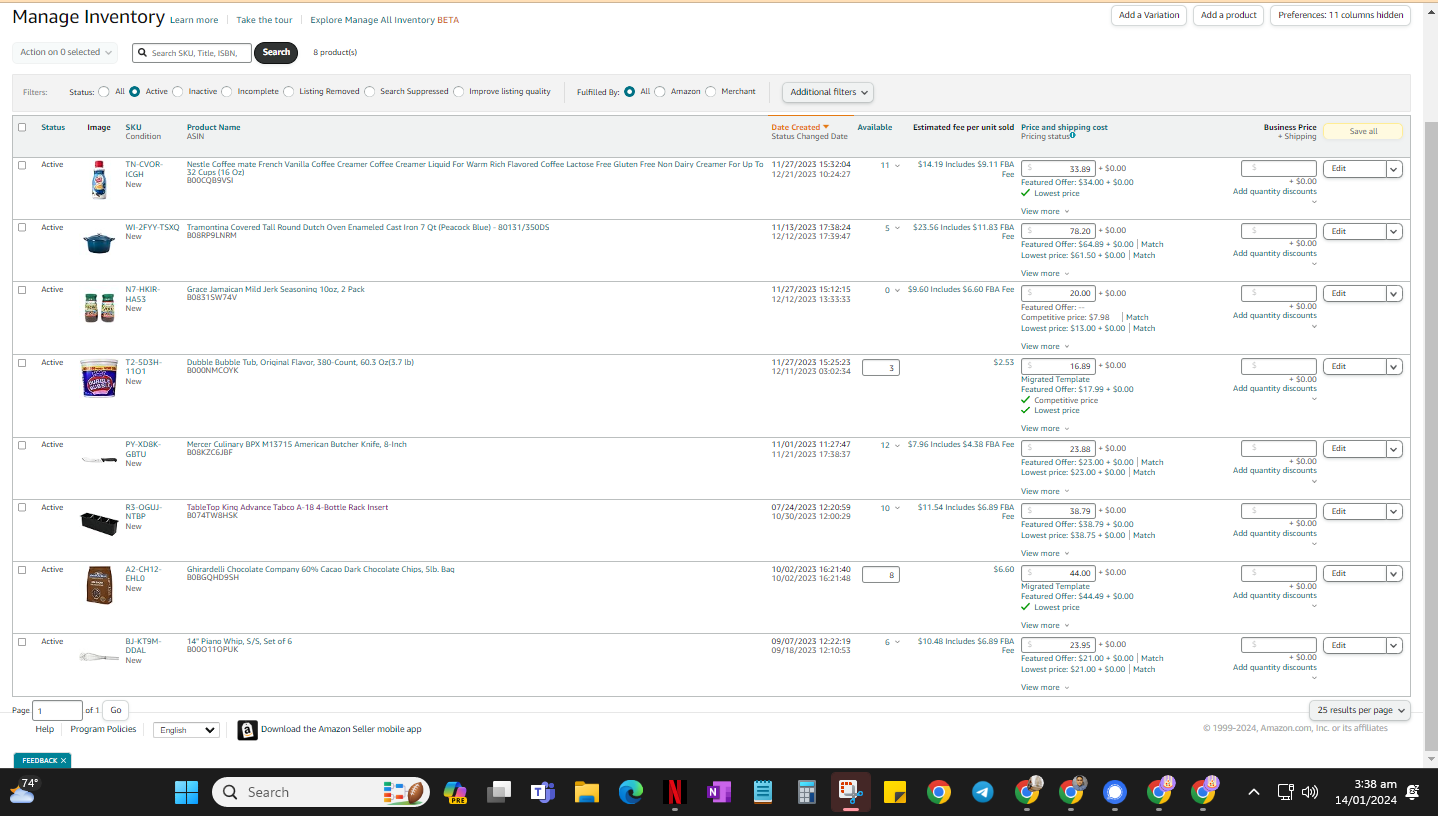Choose the Search Suppressed filter radio
This screenshot has height=816, width=1438.
370,92
